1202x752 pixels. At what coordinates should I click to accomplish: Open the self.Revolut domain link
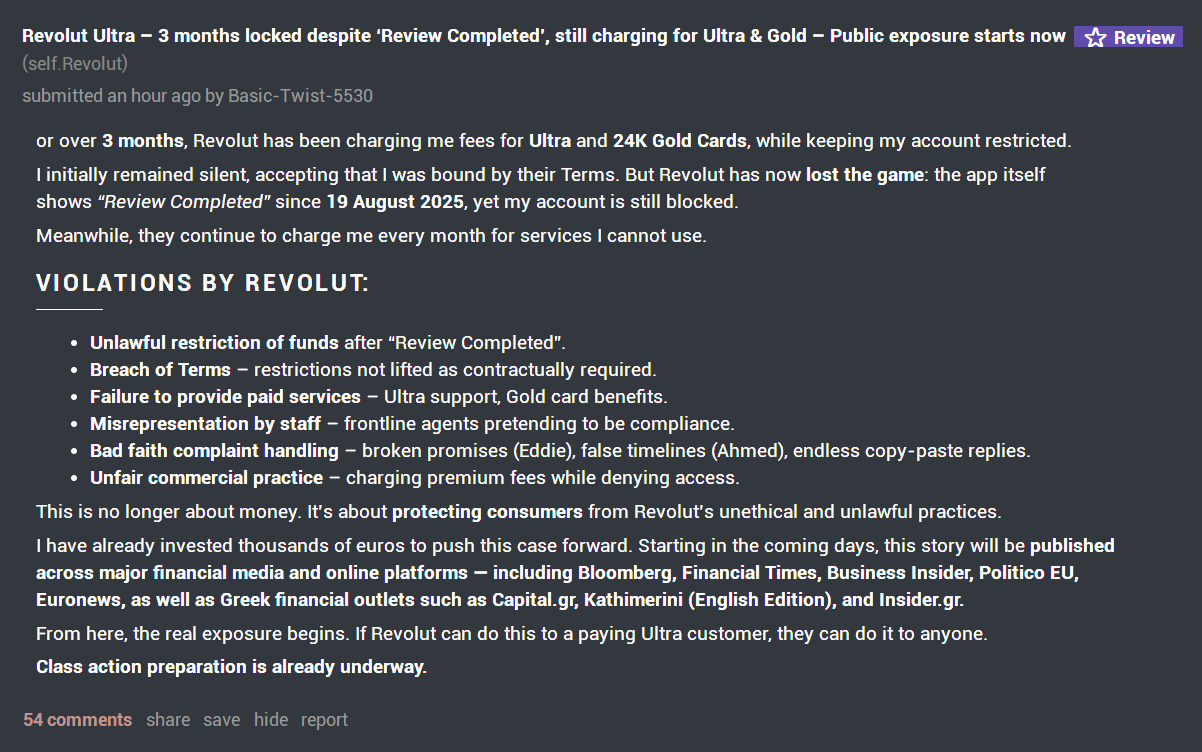(x=75, y=64)
